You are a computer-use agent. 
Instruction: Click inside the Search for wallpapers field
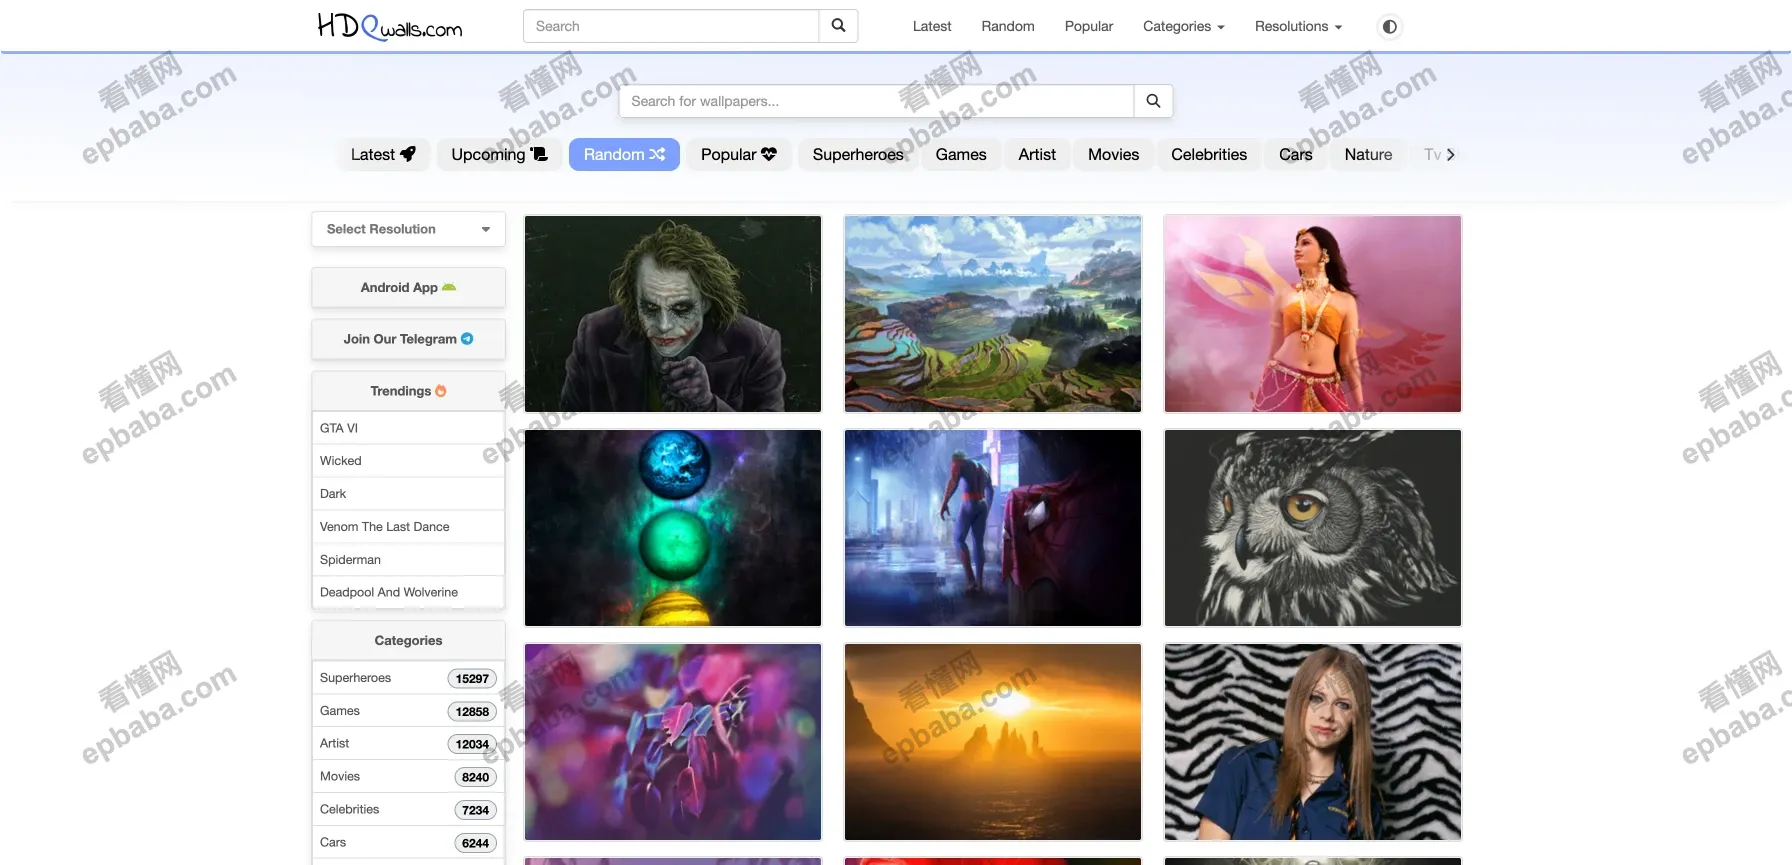[x=876, y=101]
